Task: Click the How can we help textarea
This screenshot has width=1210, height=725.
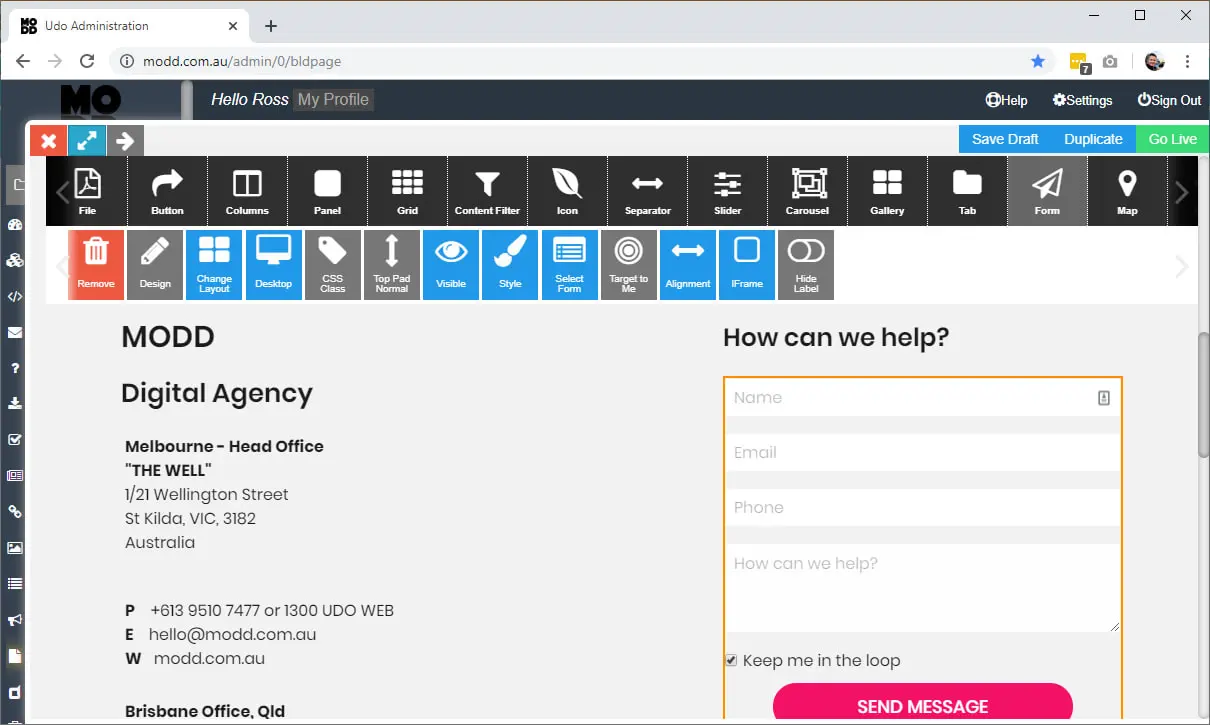Action: (922, 588)
